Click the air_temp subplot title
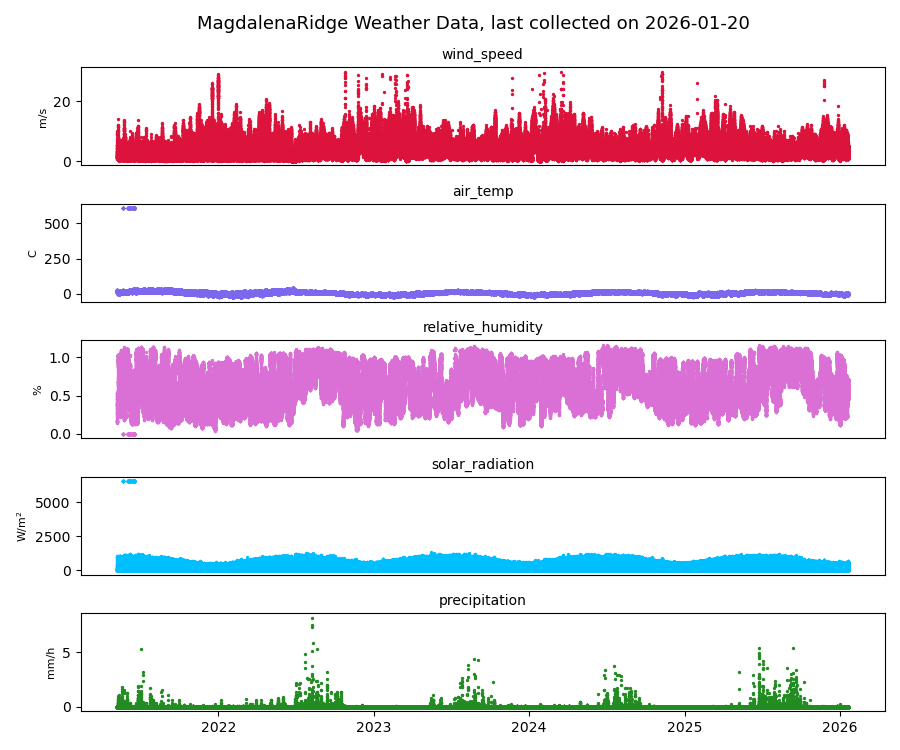The image size is (900, 750). (482, 191)
